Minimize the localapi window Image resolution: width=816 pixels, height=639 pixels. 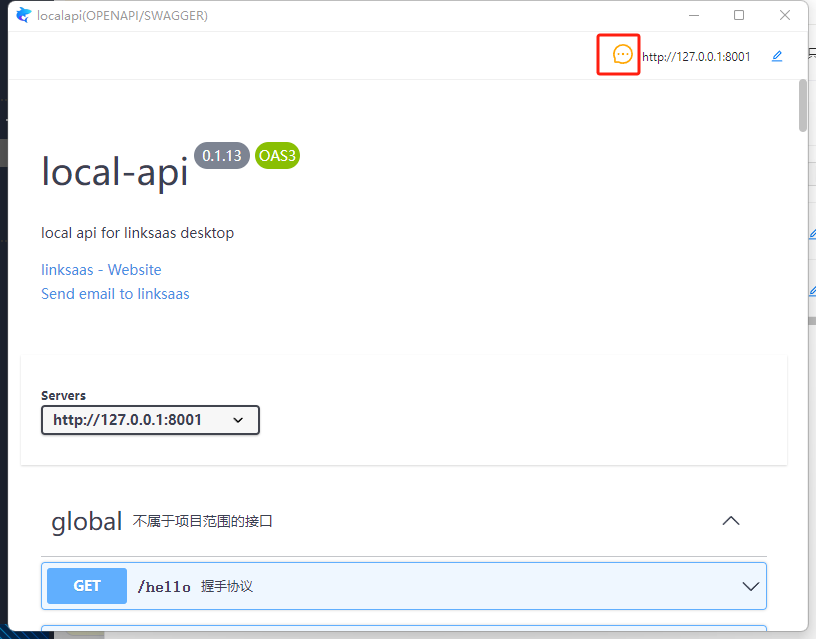694,16
